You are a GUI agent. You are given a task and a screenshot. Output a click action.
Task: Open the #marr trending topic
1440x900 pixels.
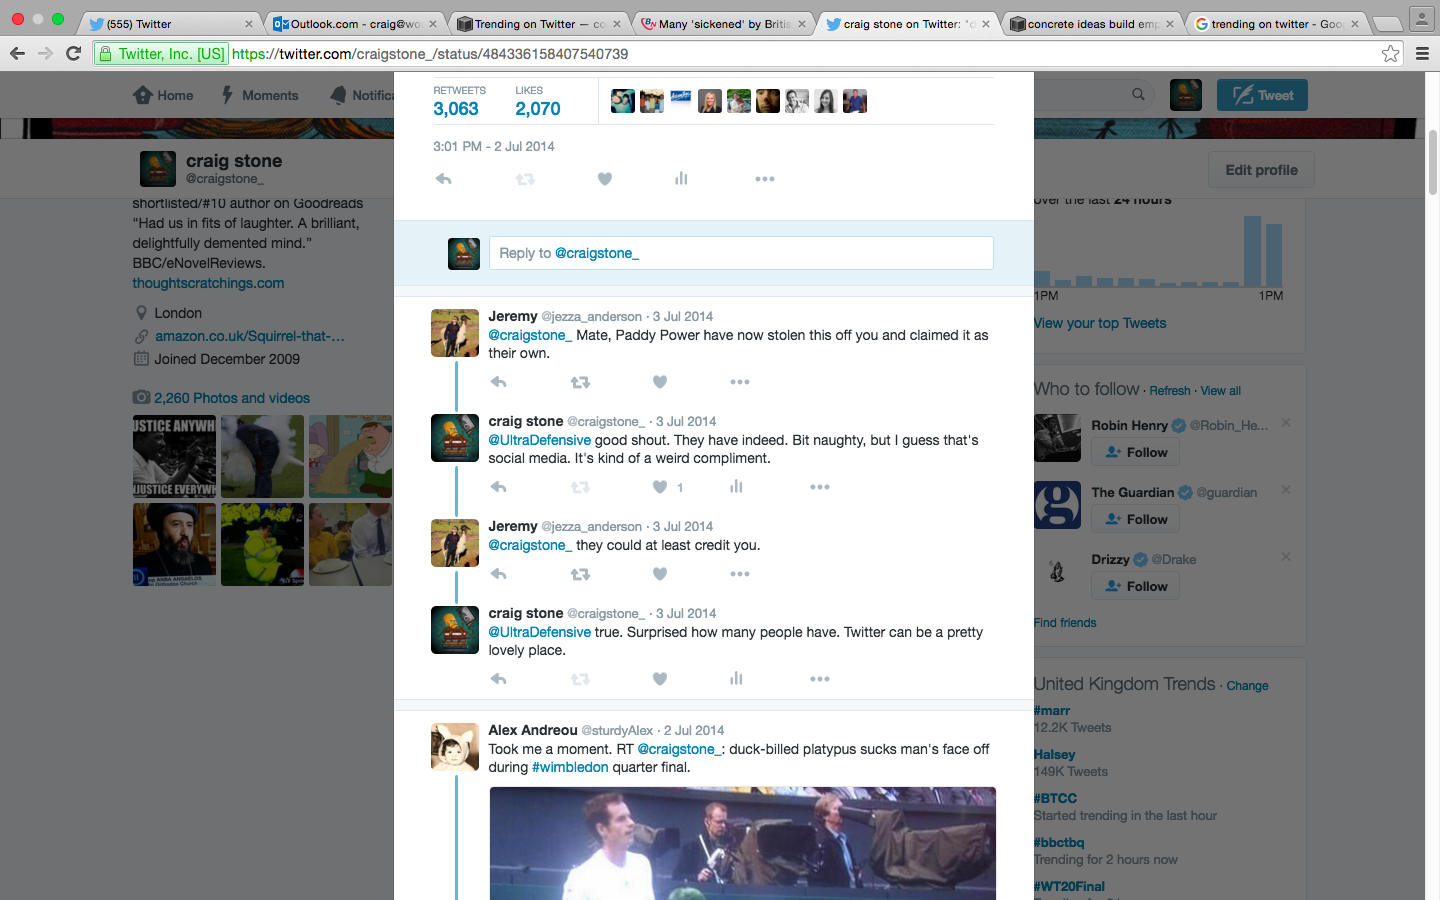point(1052,710)
